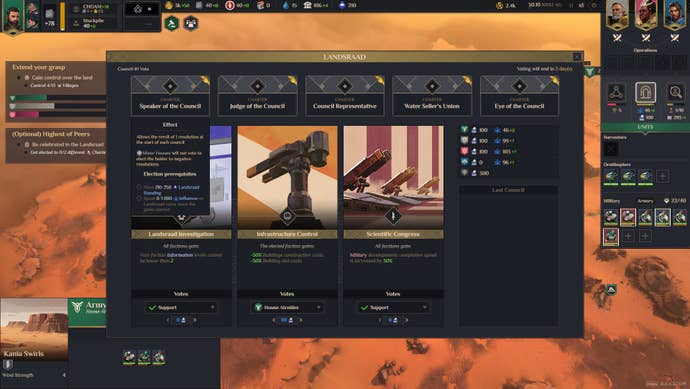Increase votes on Infrastructure Control
Viewport: 690px width, 389px height.
tap(301, 320)
